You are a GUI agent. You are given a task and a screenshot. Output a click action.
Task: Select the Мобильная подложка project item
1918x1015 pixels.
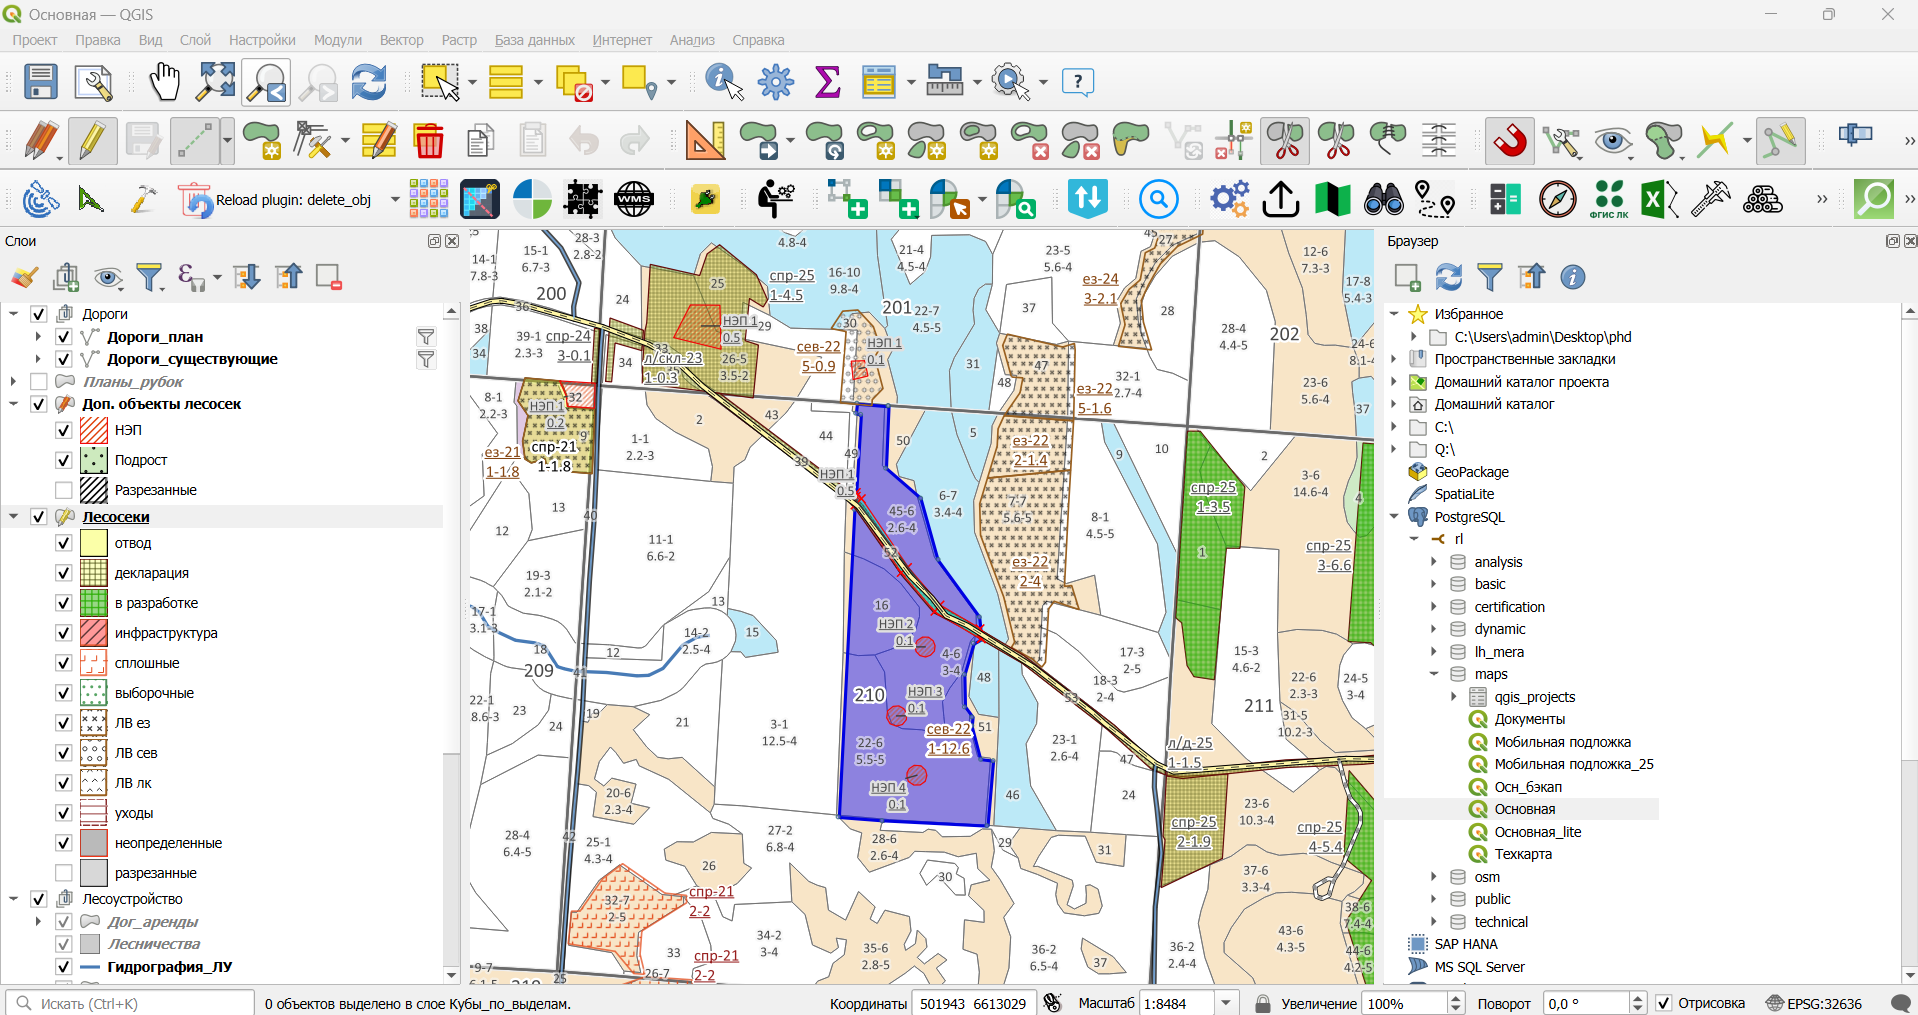pos(1562,742)
